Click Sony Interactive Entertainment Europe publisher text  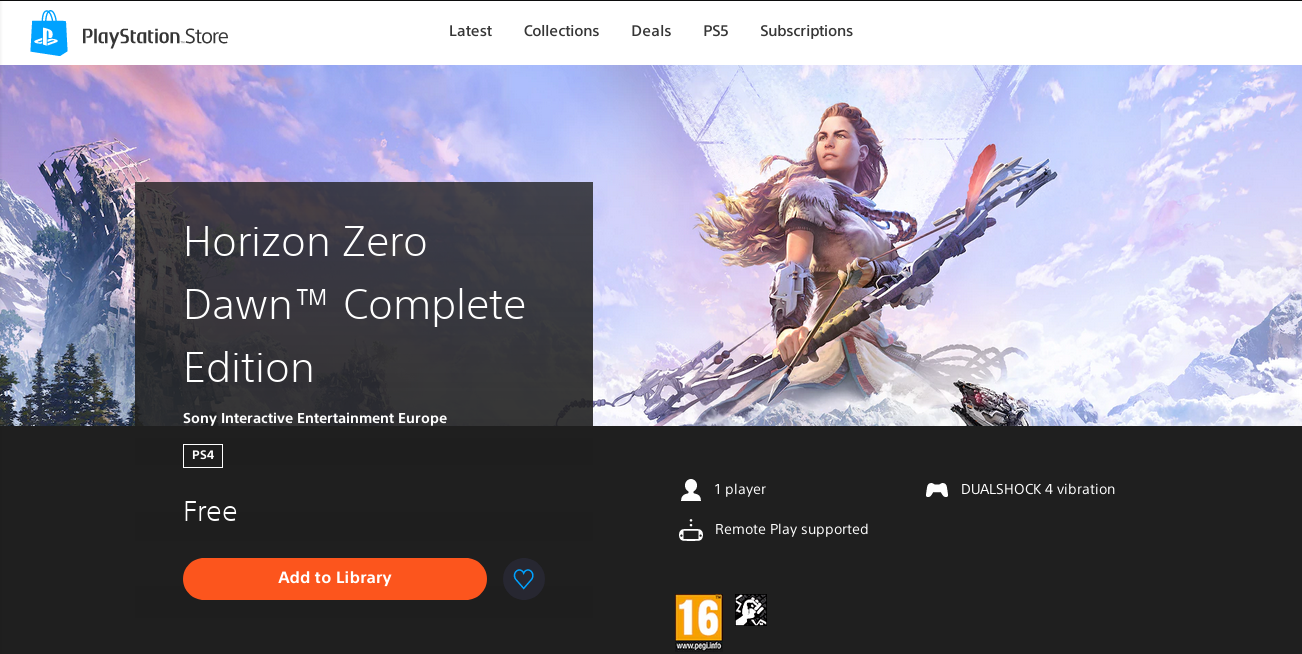315,418
